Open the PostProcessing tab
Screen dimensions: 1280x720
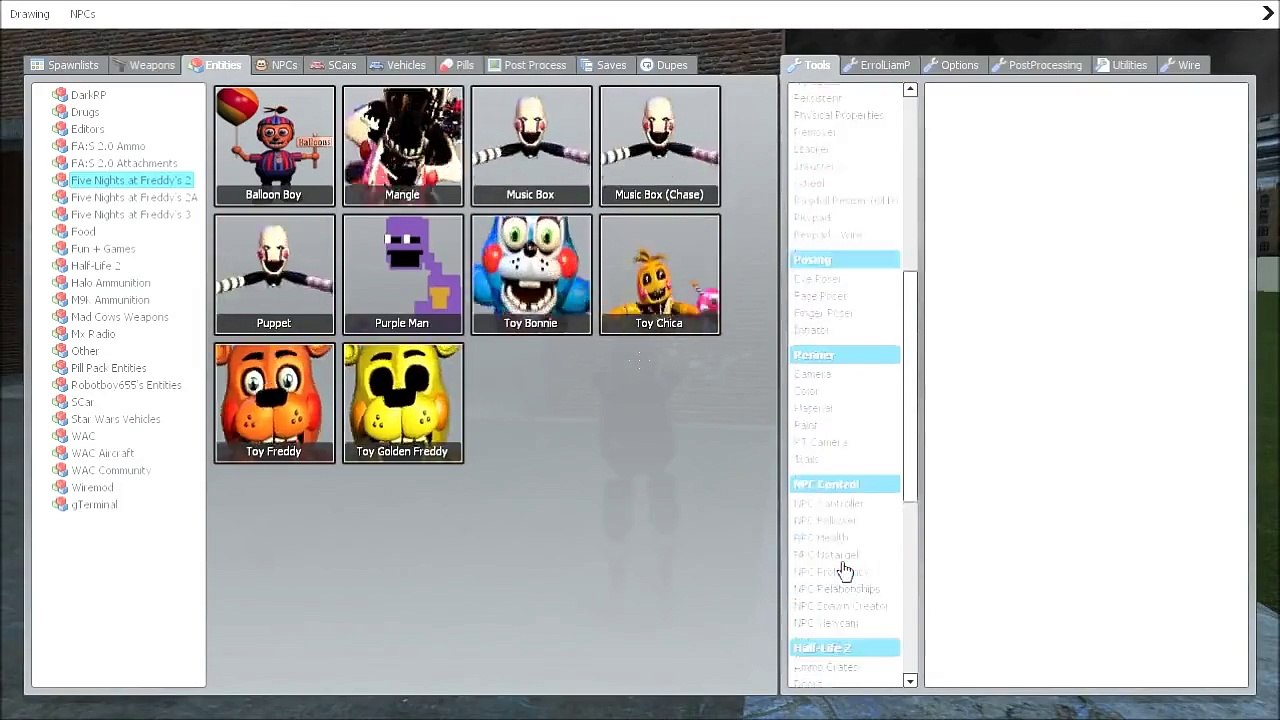pos(1037,65)
